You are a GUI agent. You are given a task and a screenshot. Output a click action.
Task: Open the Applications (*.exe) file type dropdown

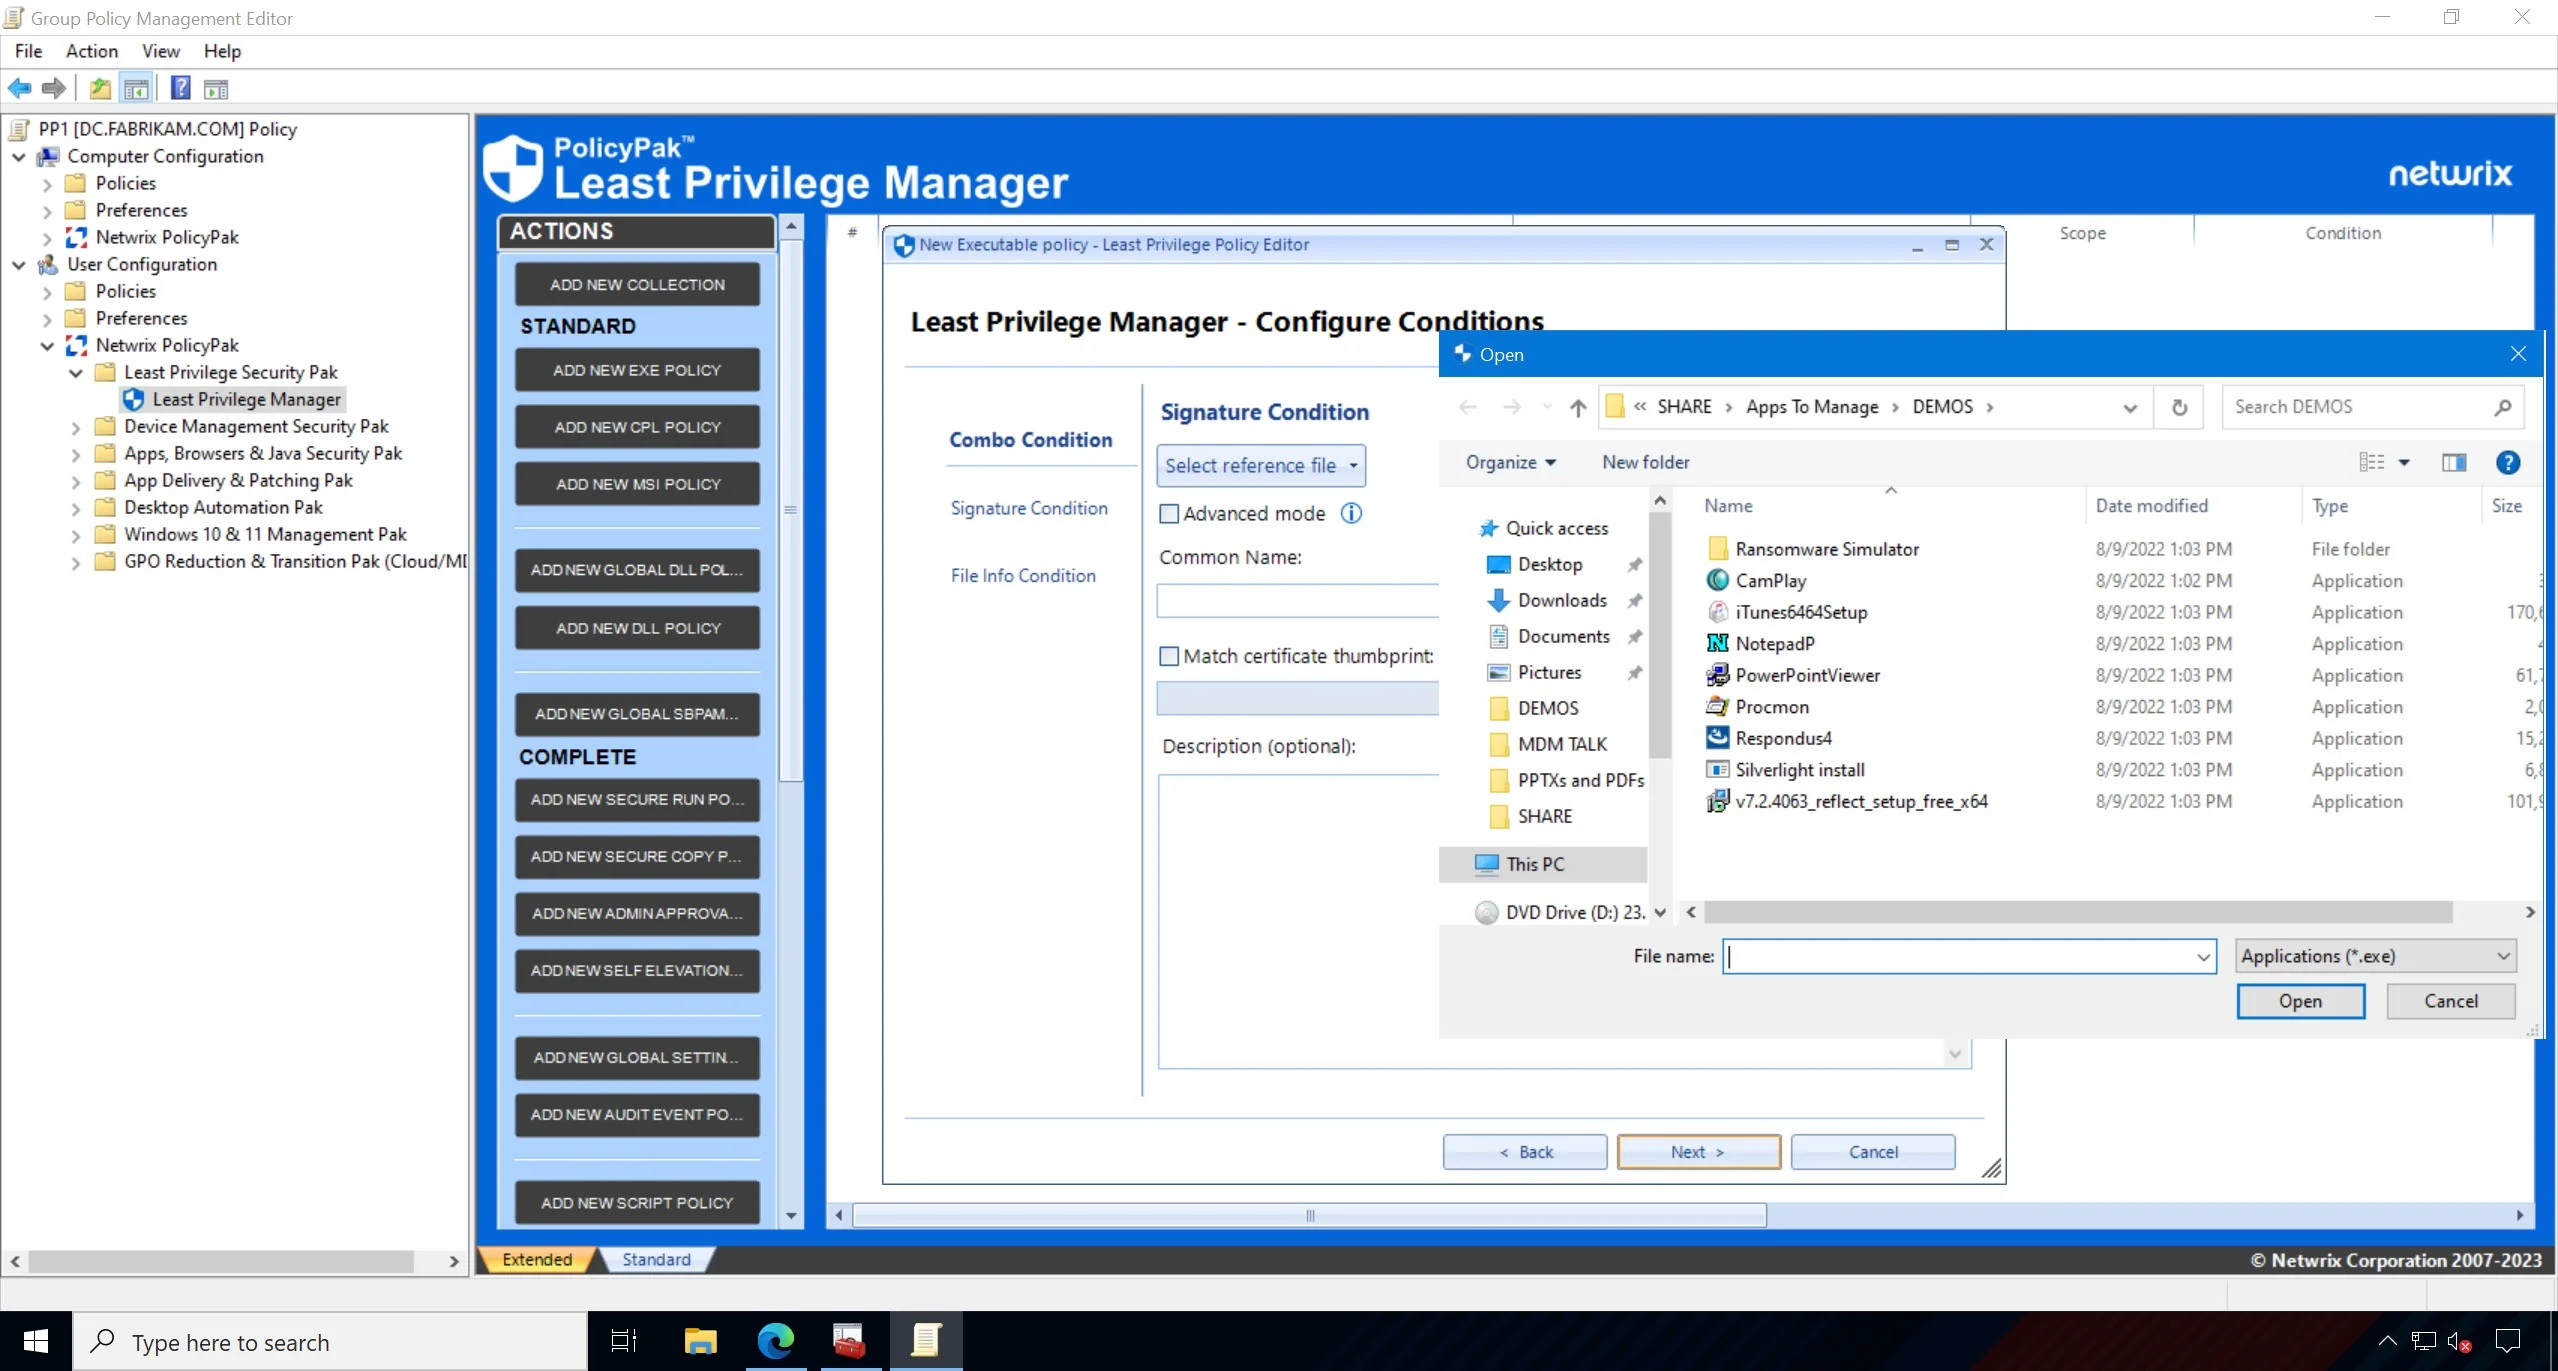tap(2375, 956)
